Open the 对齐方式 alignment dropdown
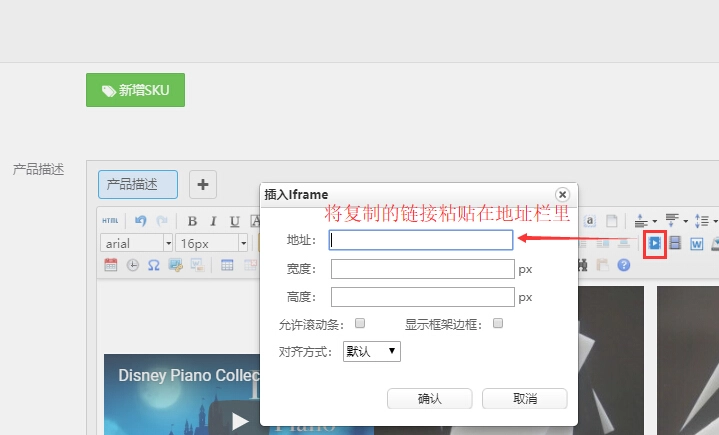This screenshot has height=435, width=719. pyautogui.click(x=371, y=351)
